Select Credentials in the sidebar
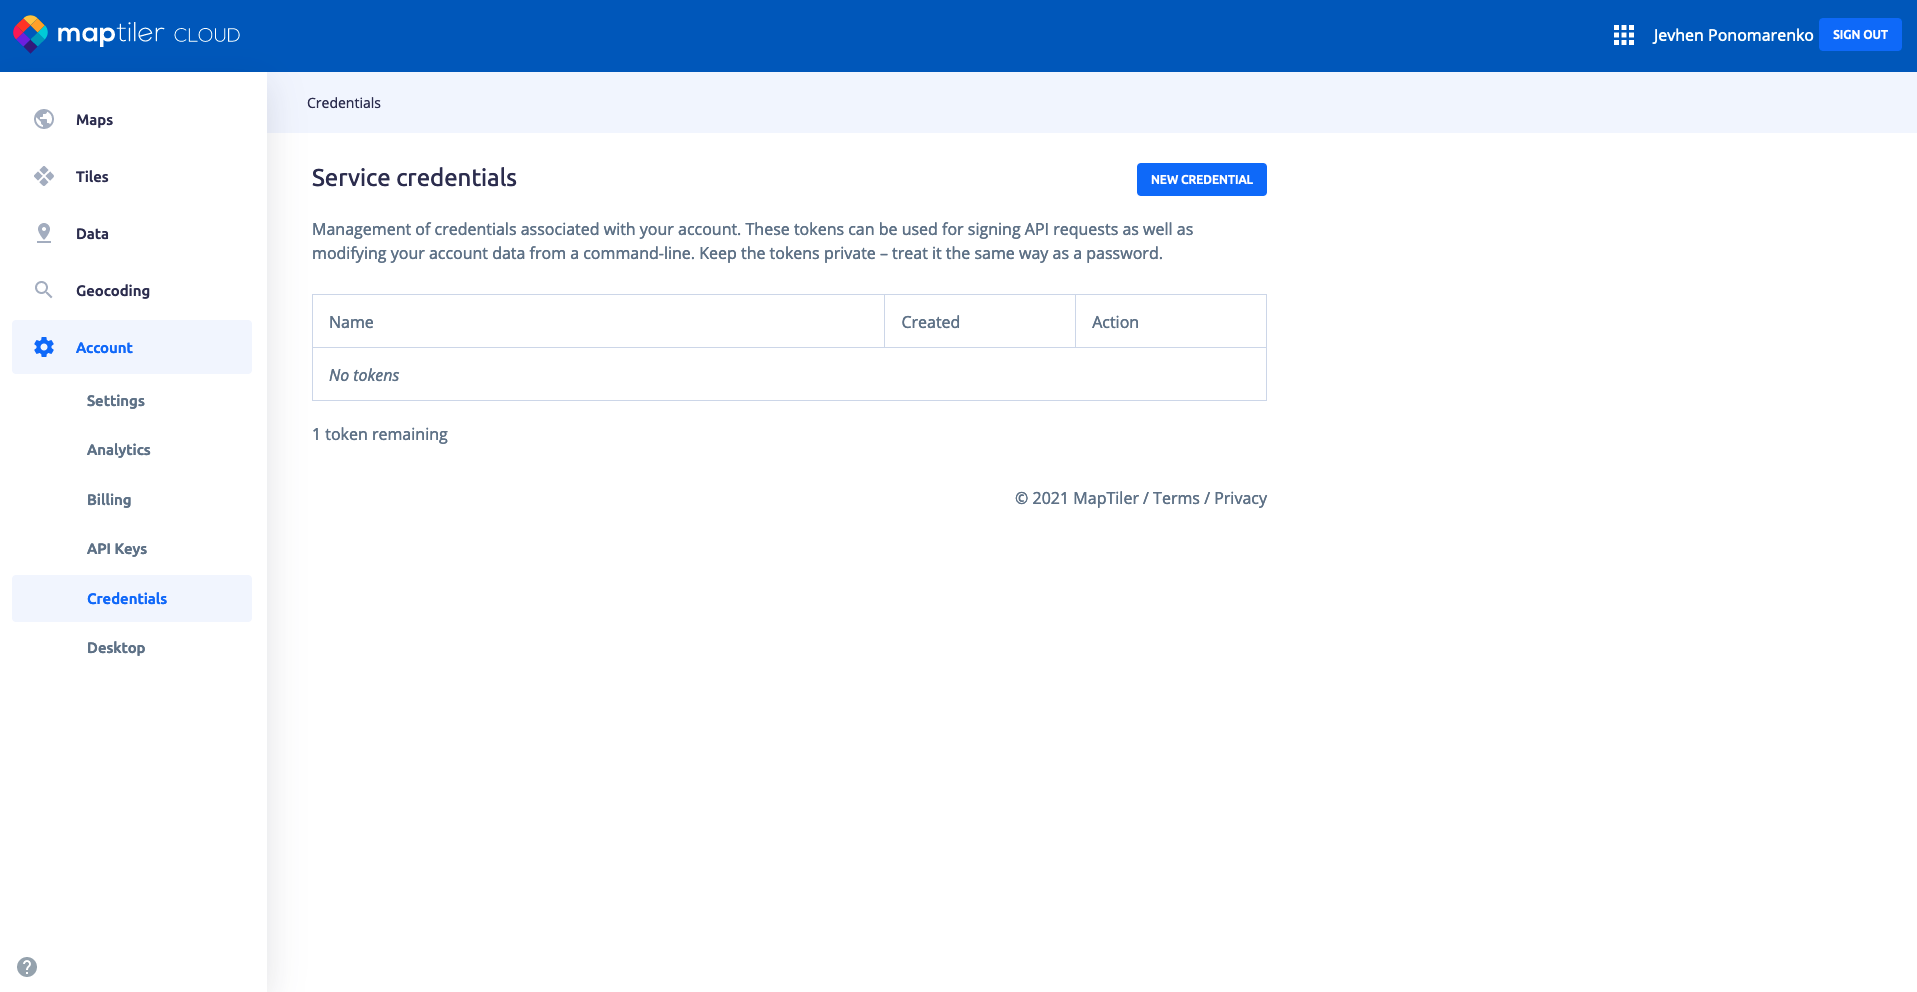 coord(127,599)
